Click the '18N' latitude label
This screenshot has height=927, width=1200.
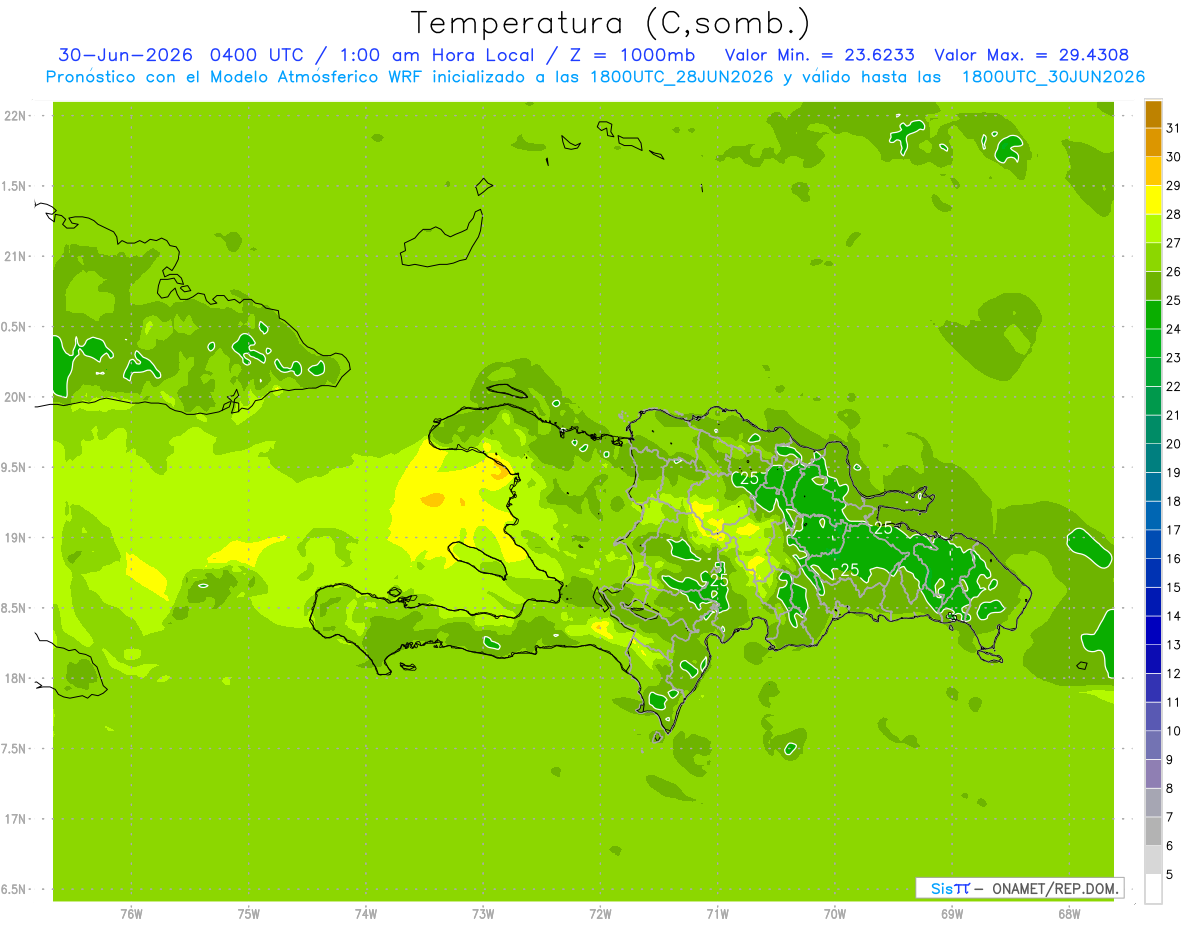(15, 679)
